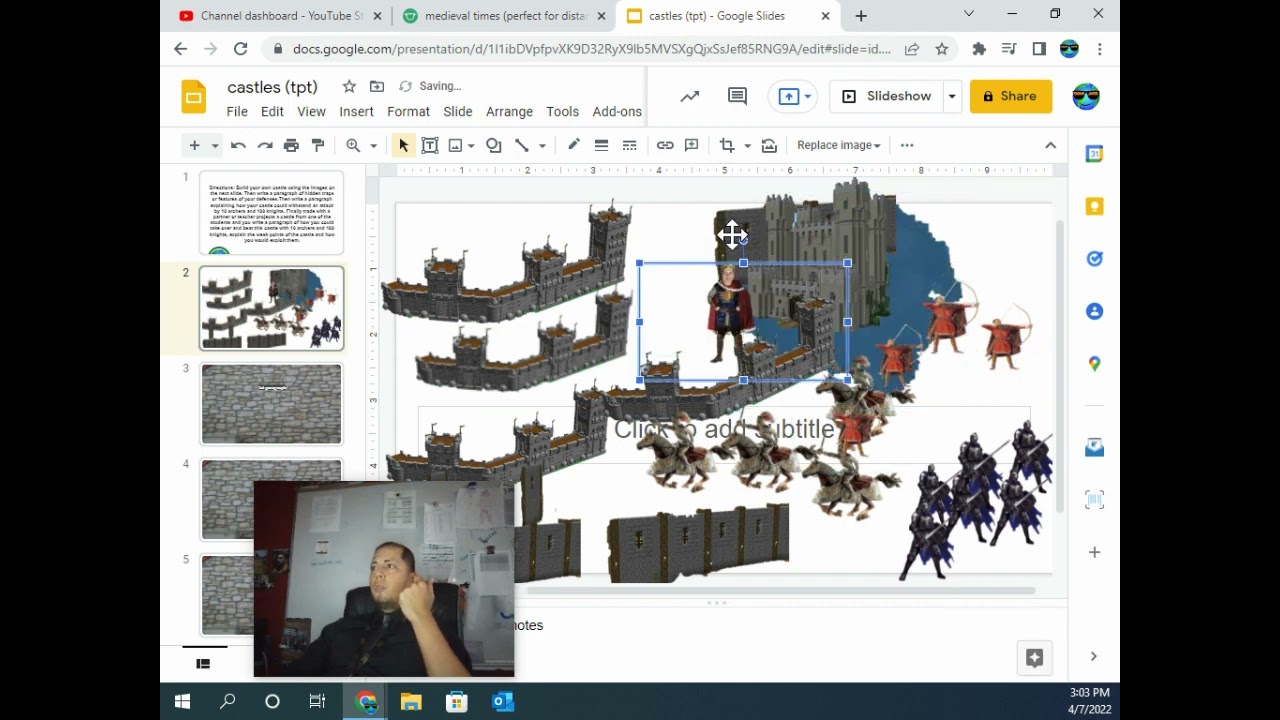Open the Insert menu
This screenshot has width=1280, height=720.
(356, 111)
